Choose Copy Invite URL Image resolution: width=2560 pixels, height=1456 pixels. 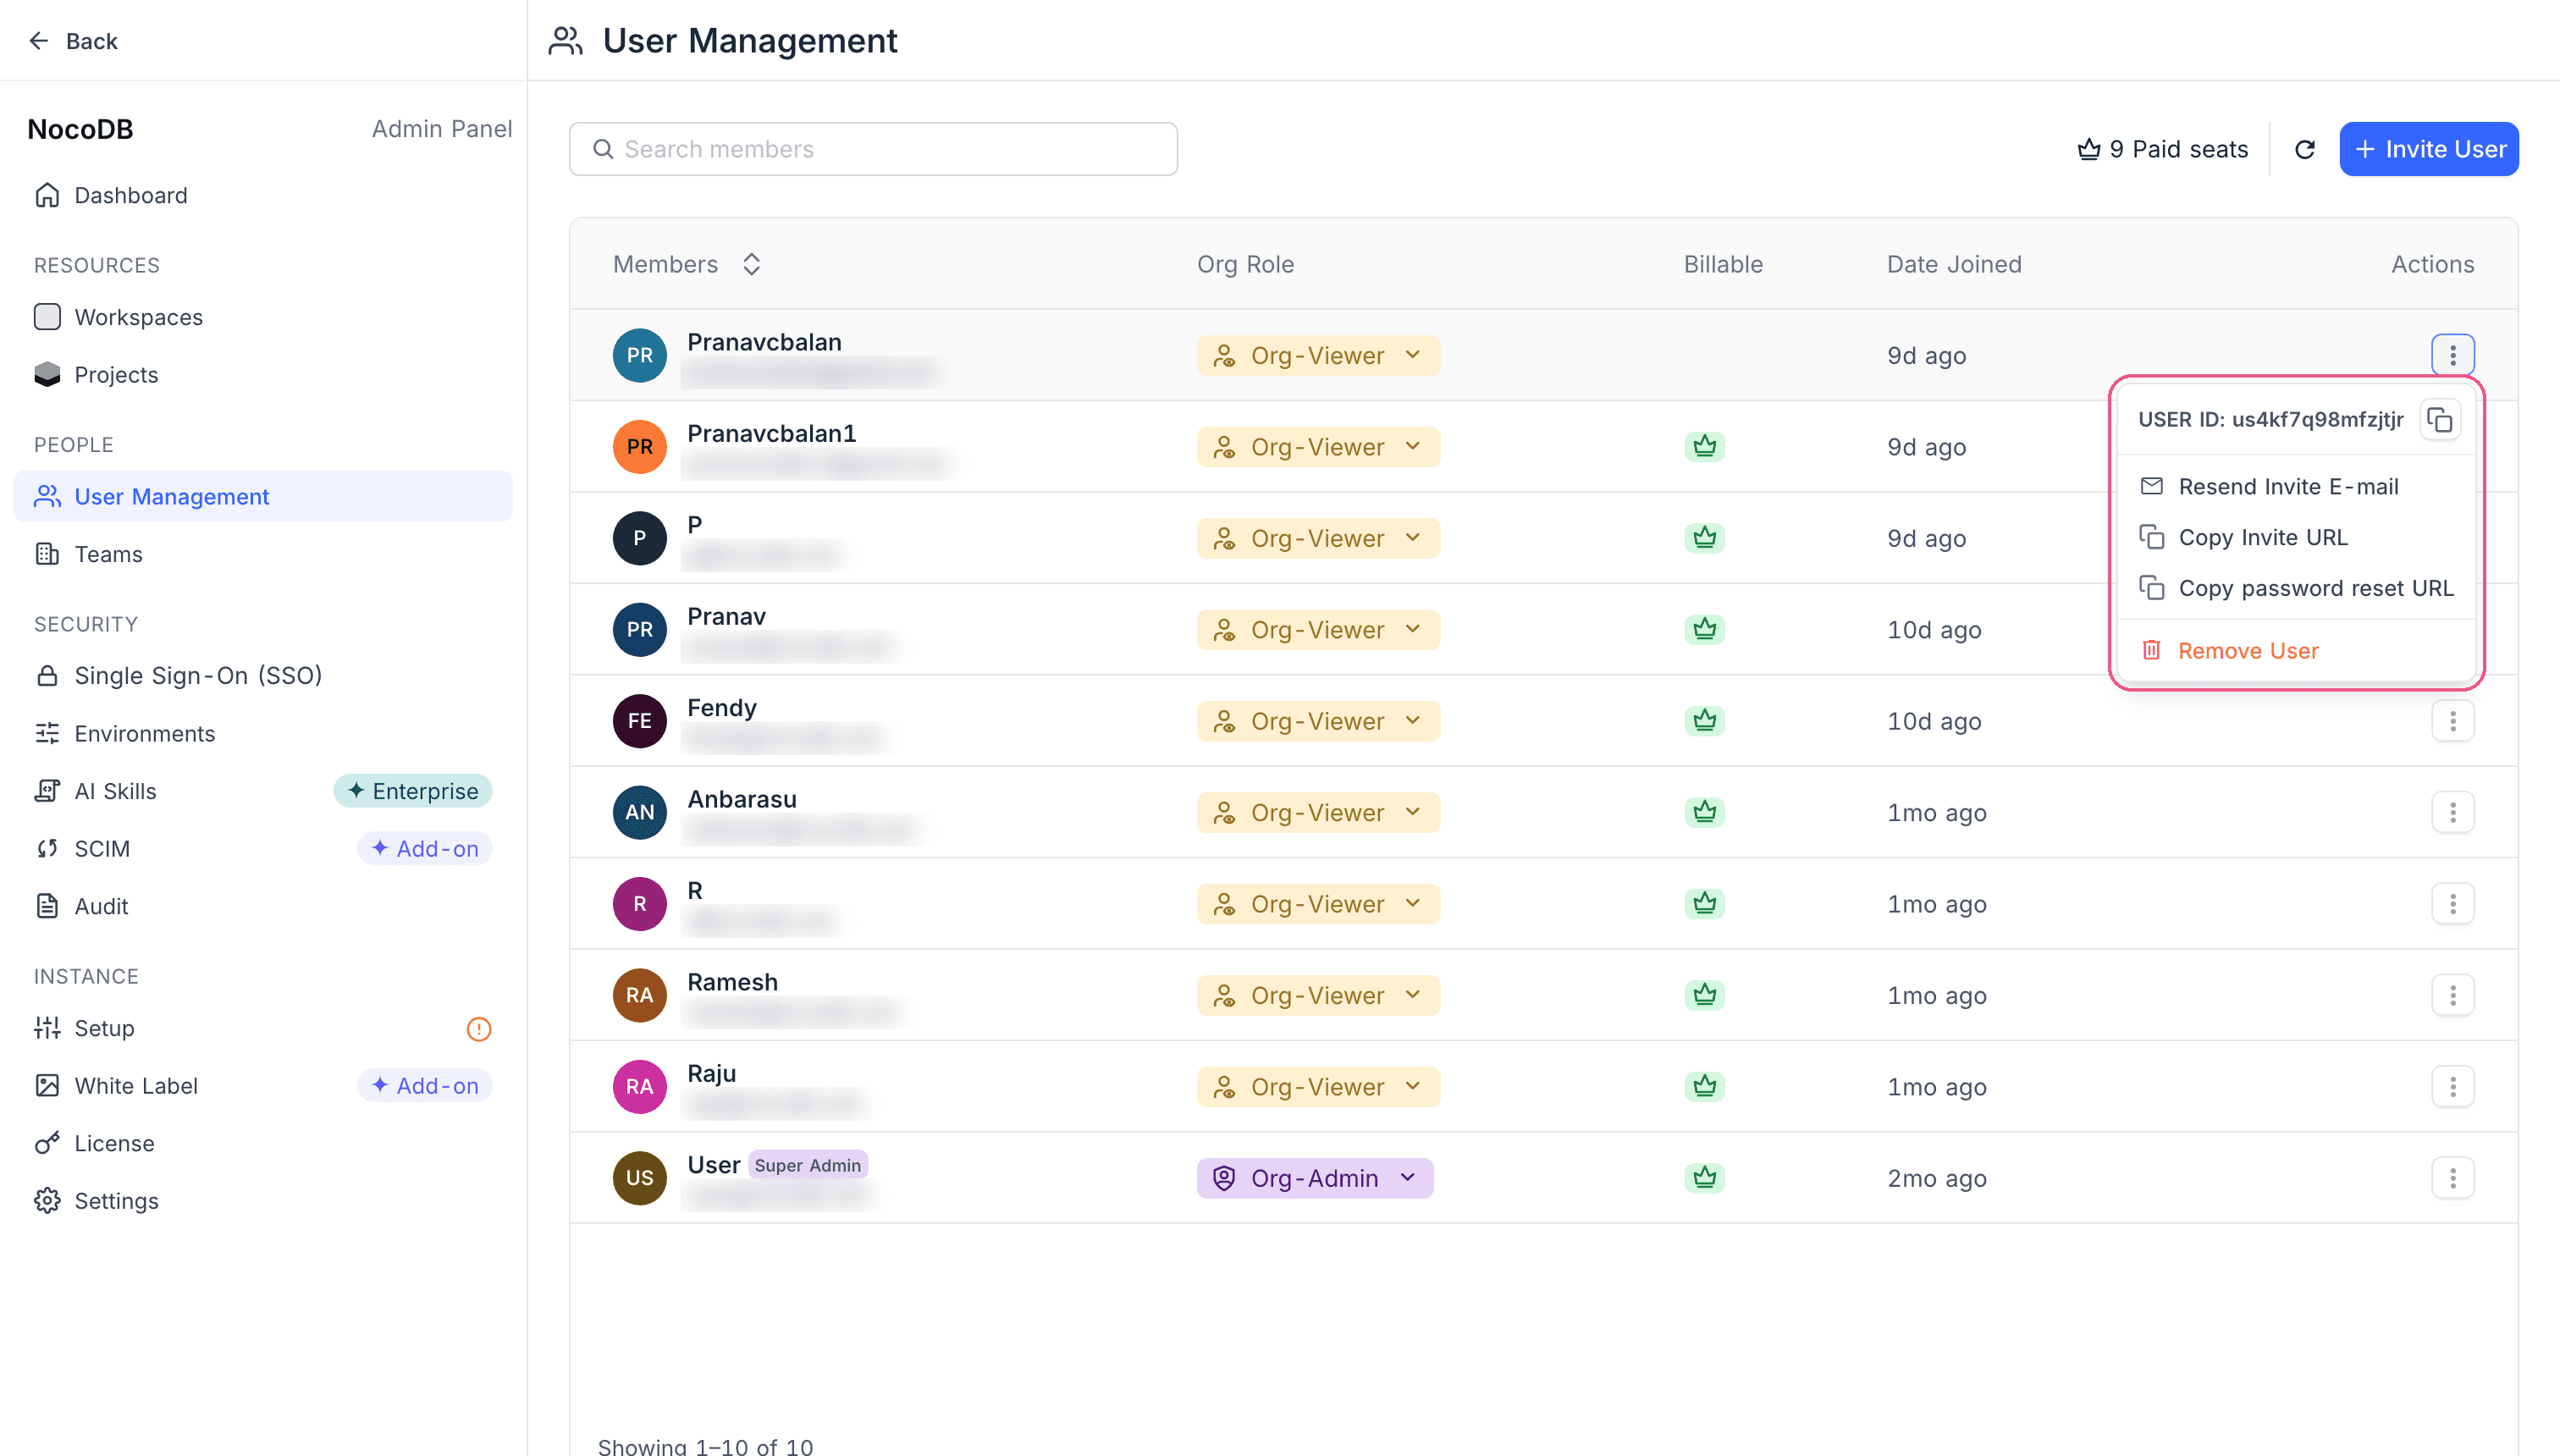2296,537
